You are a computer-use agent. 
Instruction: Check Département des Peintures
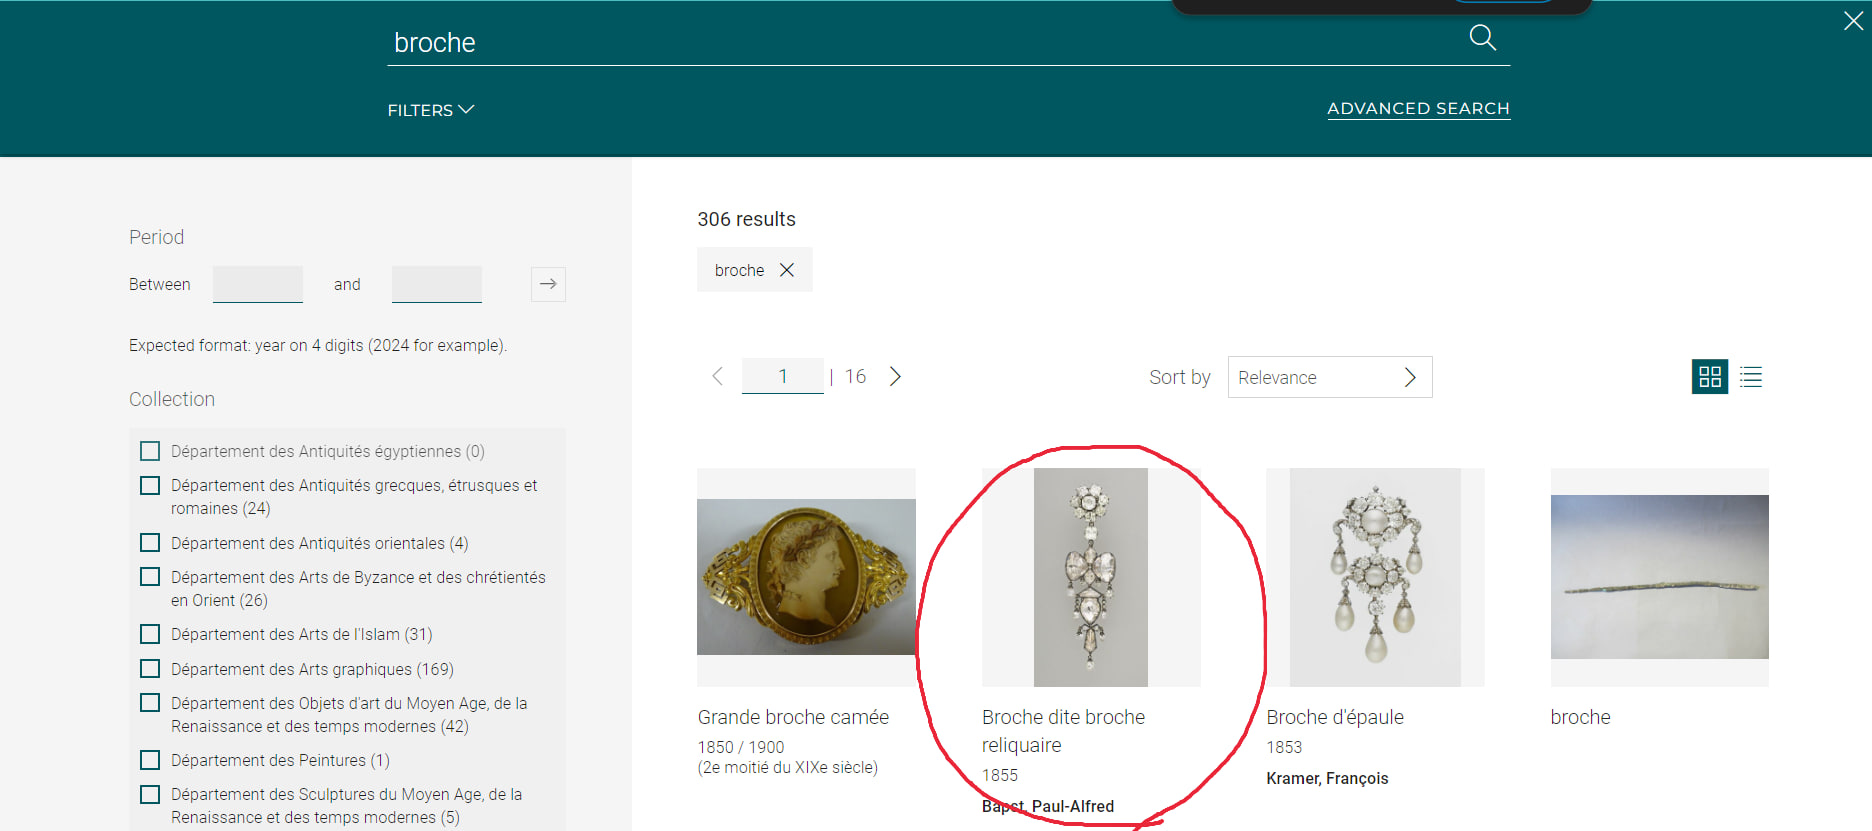click(150, 760)
